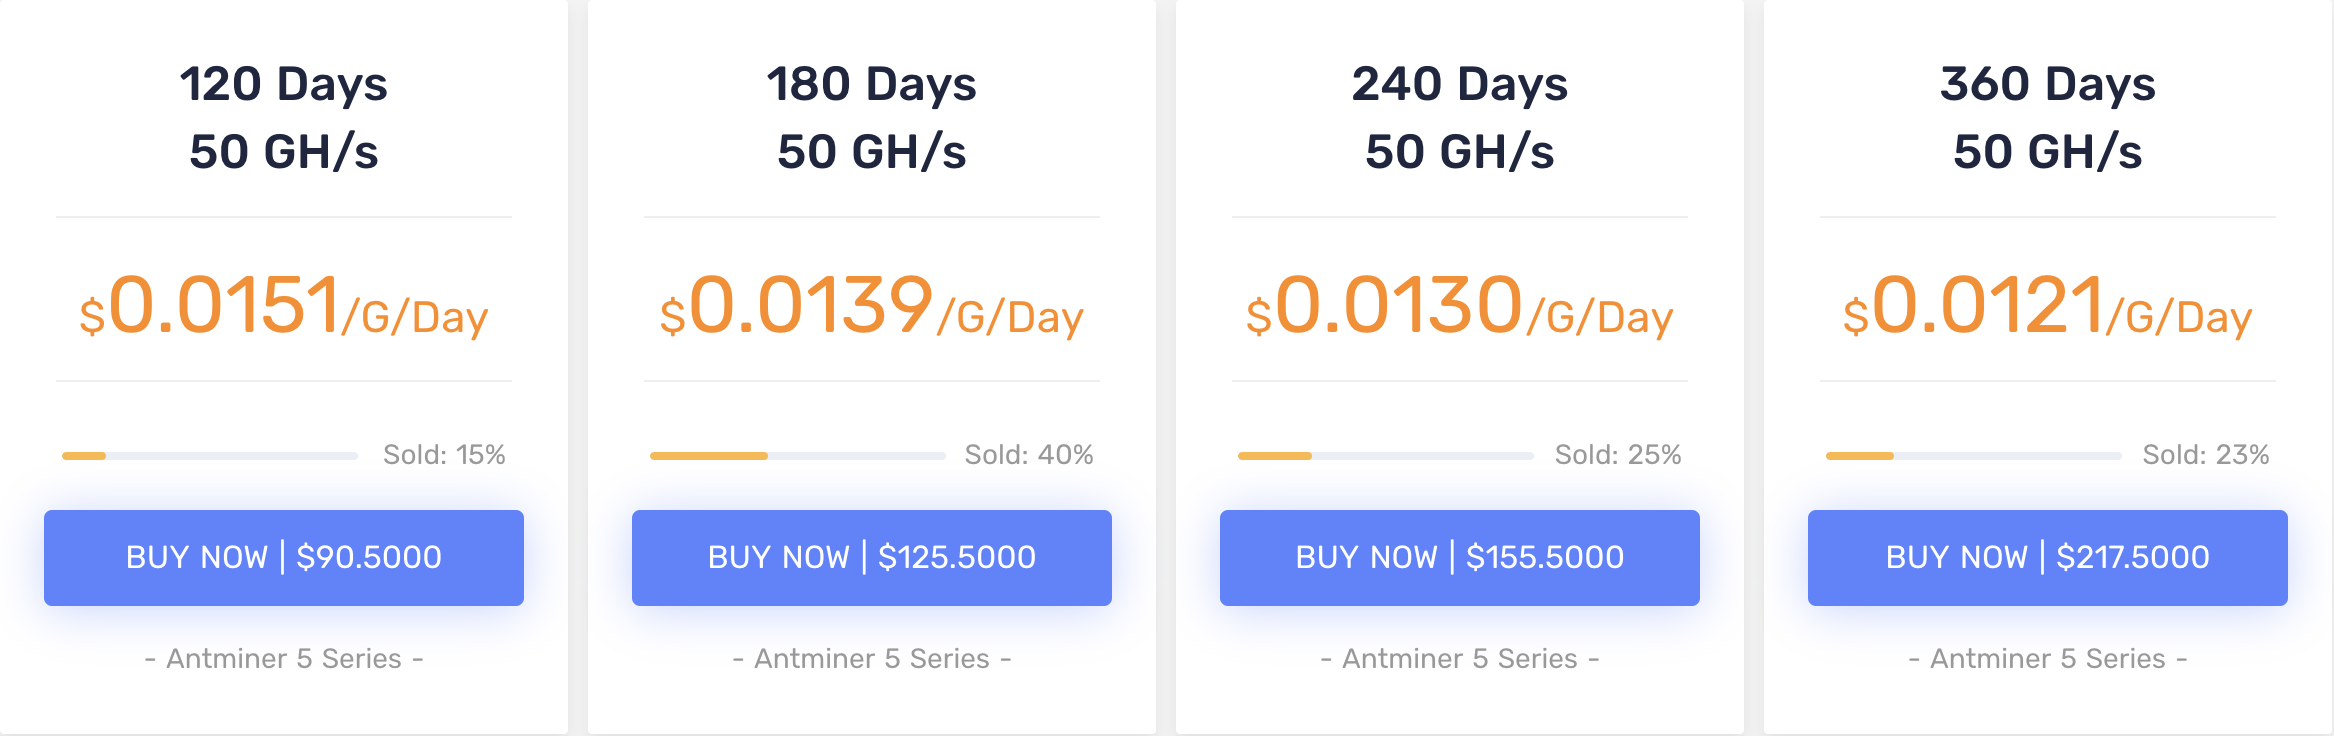
Task: Select the 180 Days 50 GH/s heading
Action: point(872,118)
